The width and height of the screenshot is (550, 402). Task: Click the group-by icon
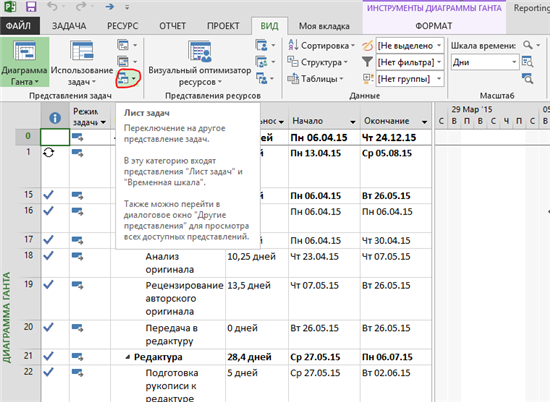pos(367,78)
